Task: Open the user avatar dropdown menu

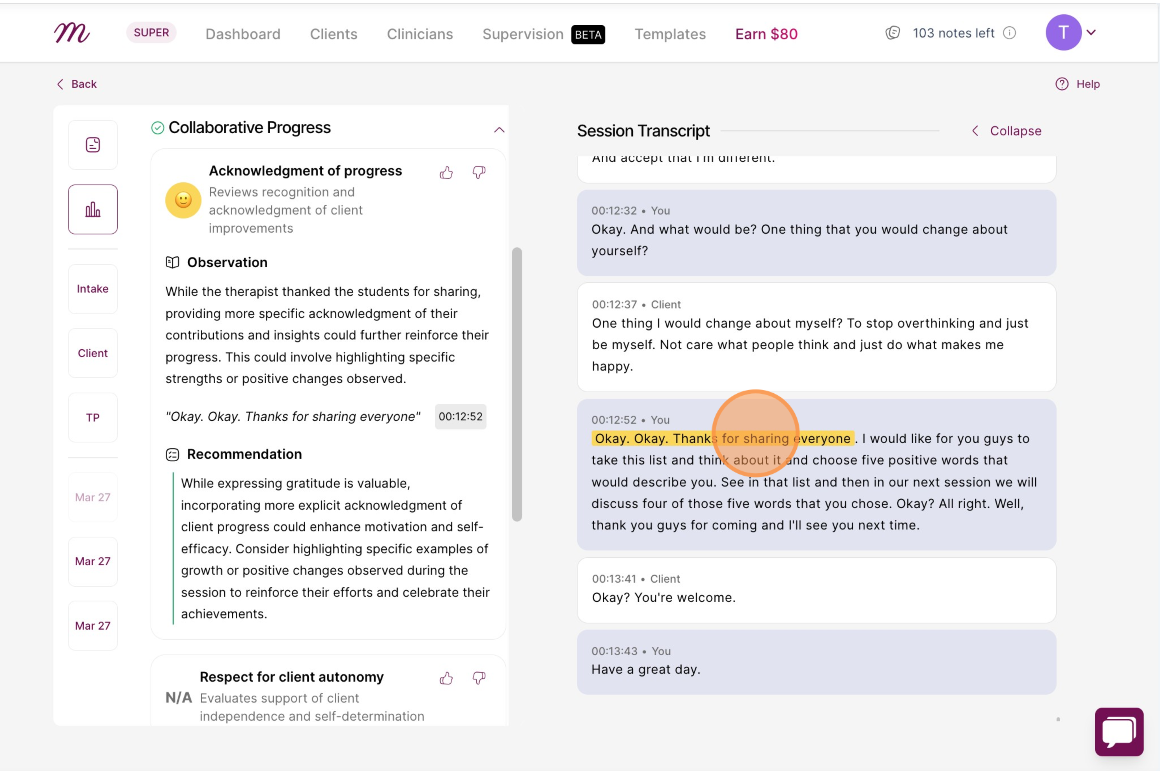Action: [1070, 33]
